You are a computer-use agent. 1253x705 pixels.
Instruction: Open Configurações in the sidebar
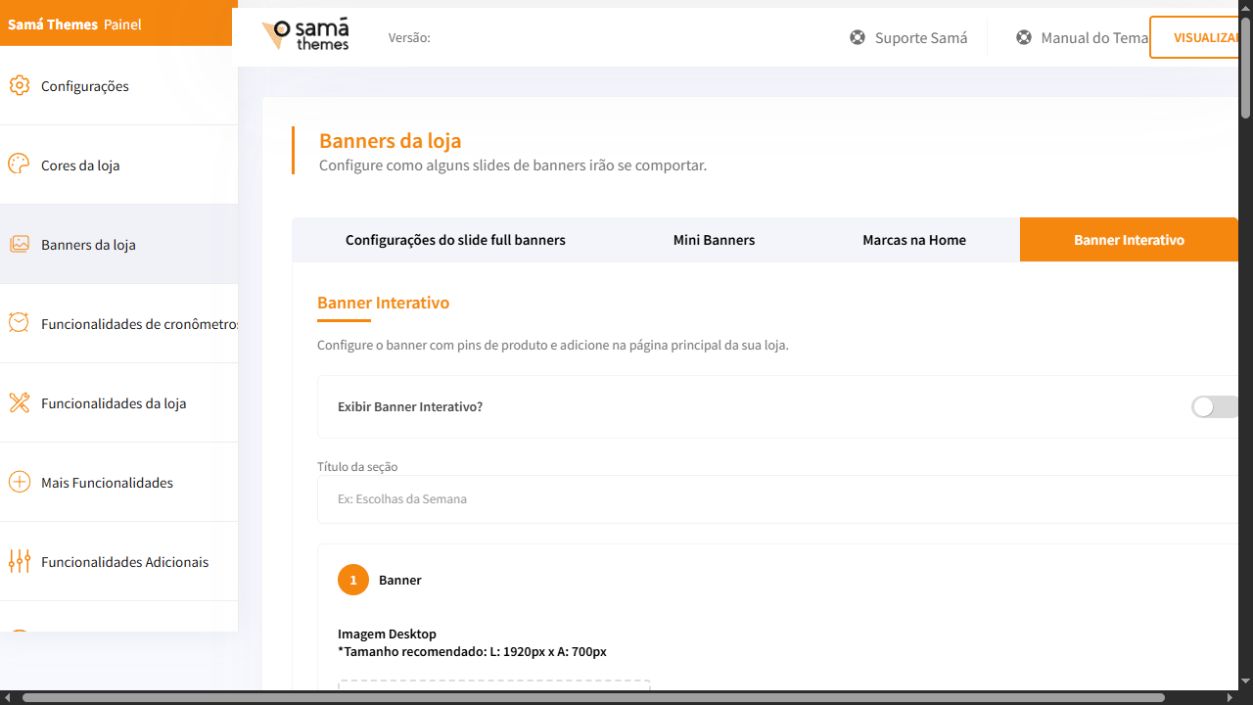pos(119,86)
